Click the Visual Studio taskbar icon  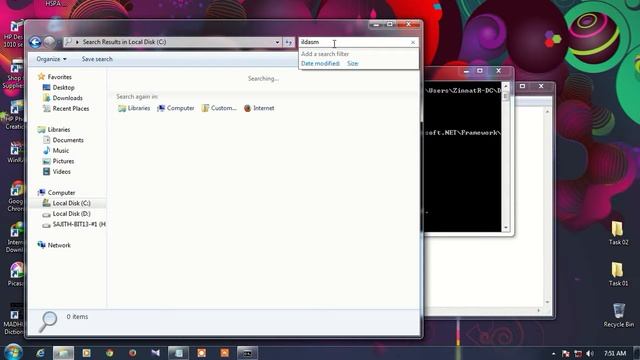tap(156, 353)
